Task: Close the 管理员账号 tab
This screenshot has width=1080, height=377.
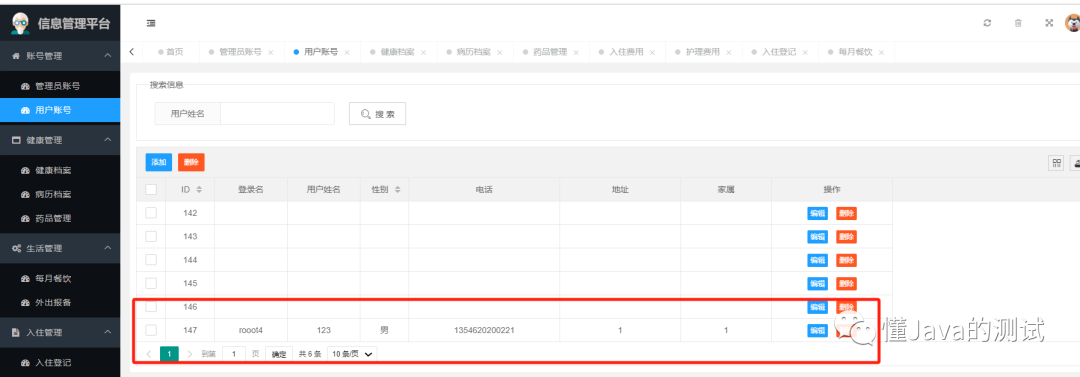Action: point(270,52)
